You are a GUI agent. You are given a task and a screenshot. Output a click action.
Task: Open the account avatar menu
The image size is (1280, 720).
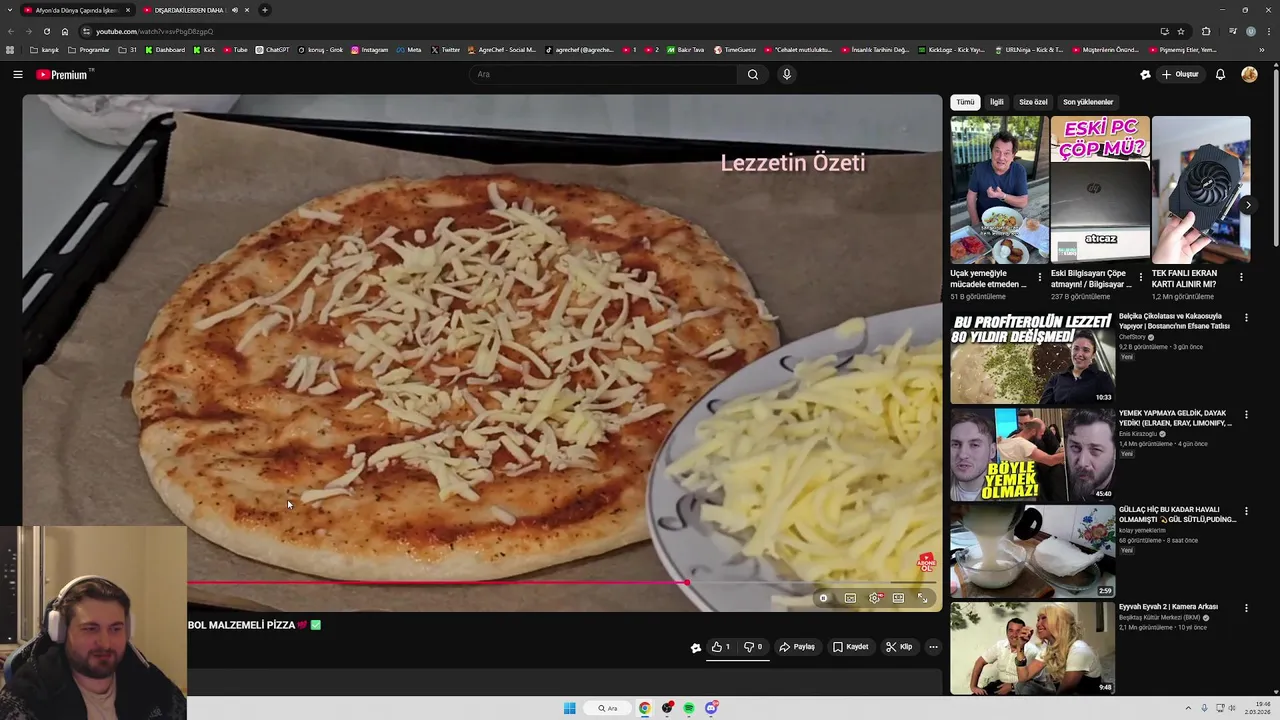coord(1249,74)
